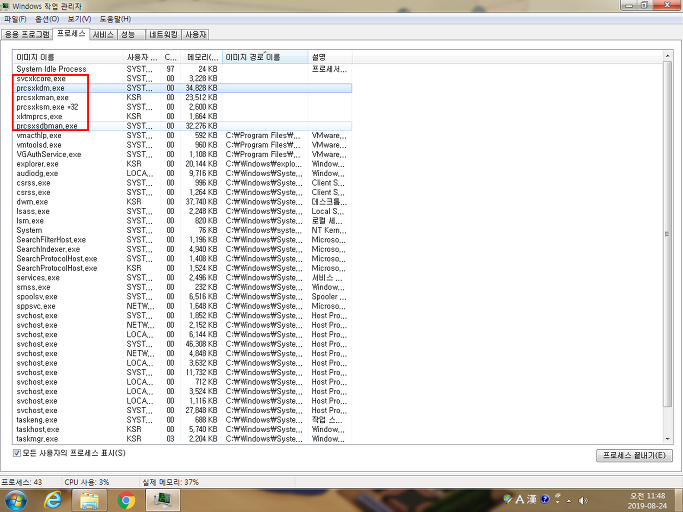Screen dimensions: 683x512
Task: Select the audiodg.exe process
Action: (x=182, y=173)
